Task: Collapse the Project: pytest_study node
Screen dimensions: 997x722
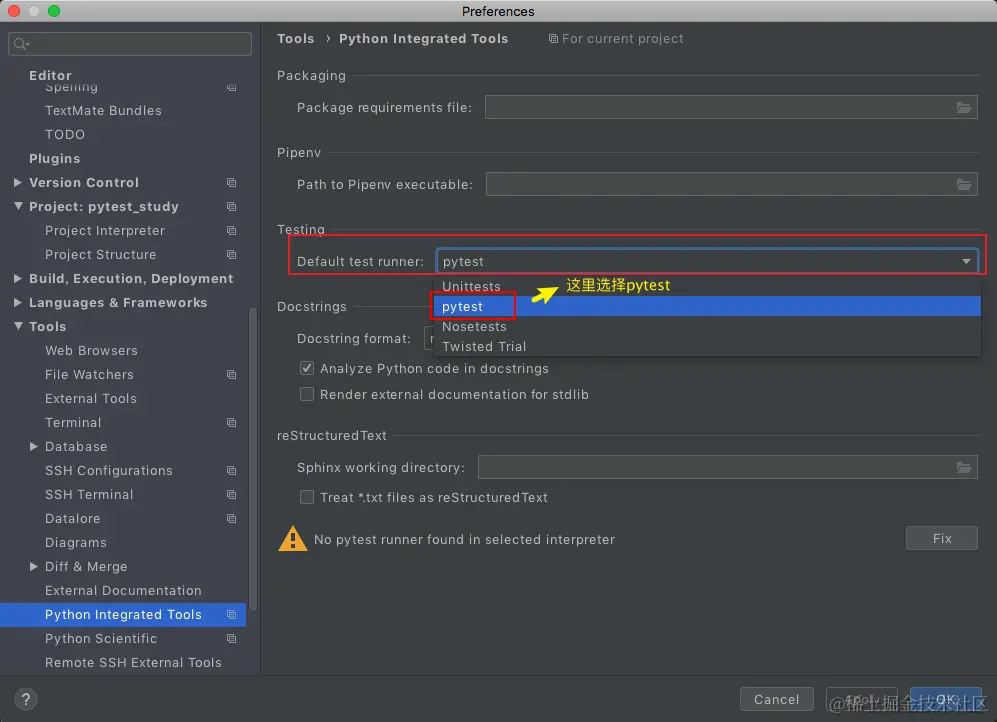Action: [18, 206]
